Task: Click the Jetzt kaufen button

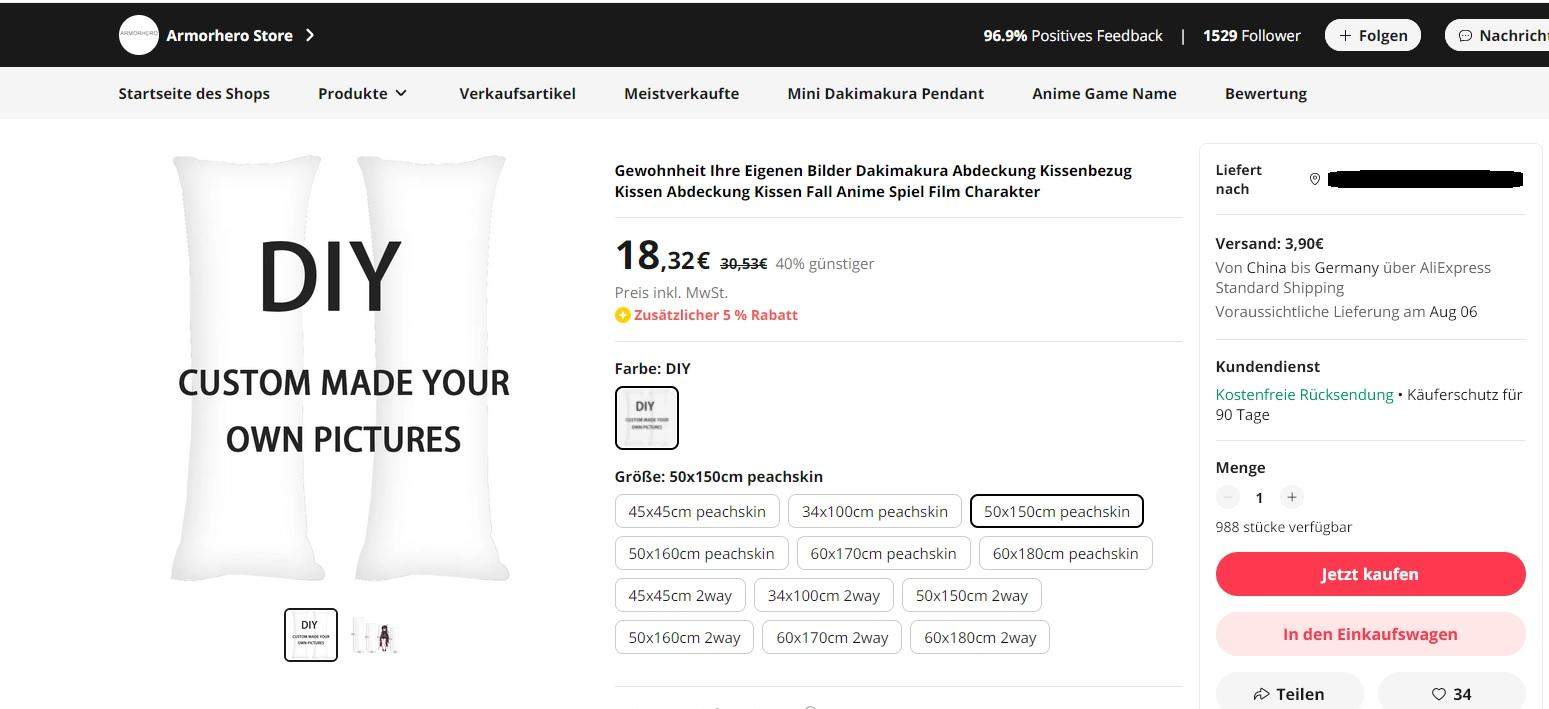Action: coord(1369,574)
